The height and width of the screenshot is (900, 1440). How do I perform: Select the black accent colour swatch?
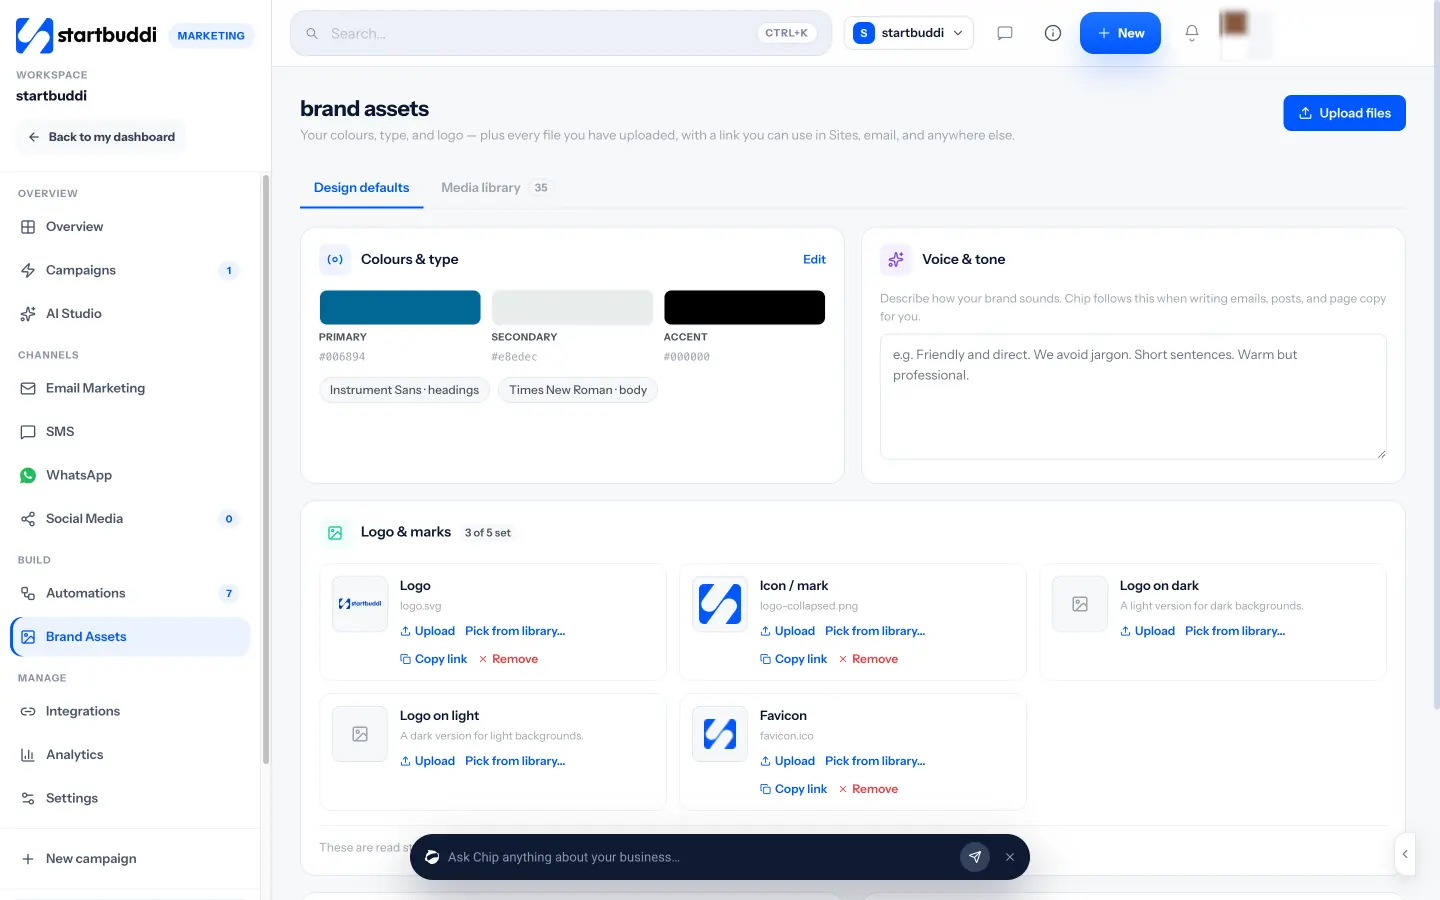tap(745, 307)
